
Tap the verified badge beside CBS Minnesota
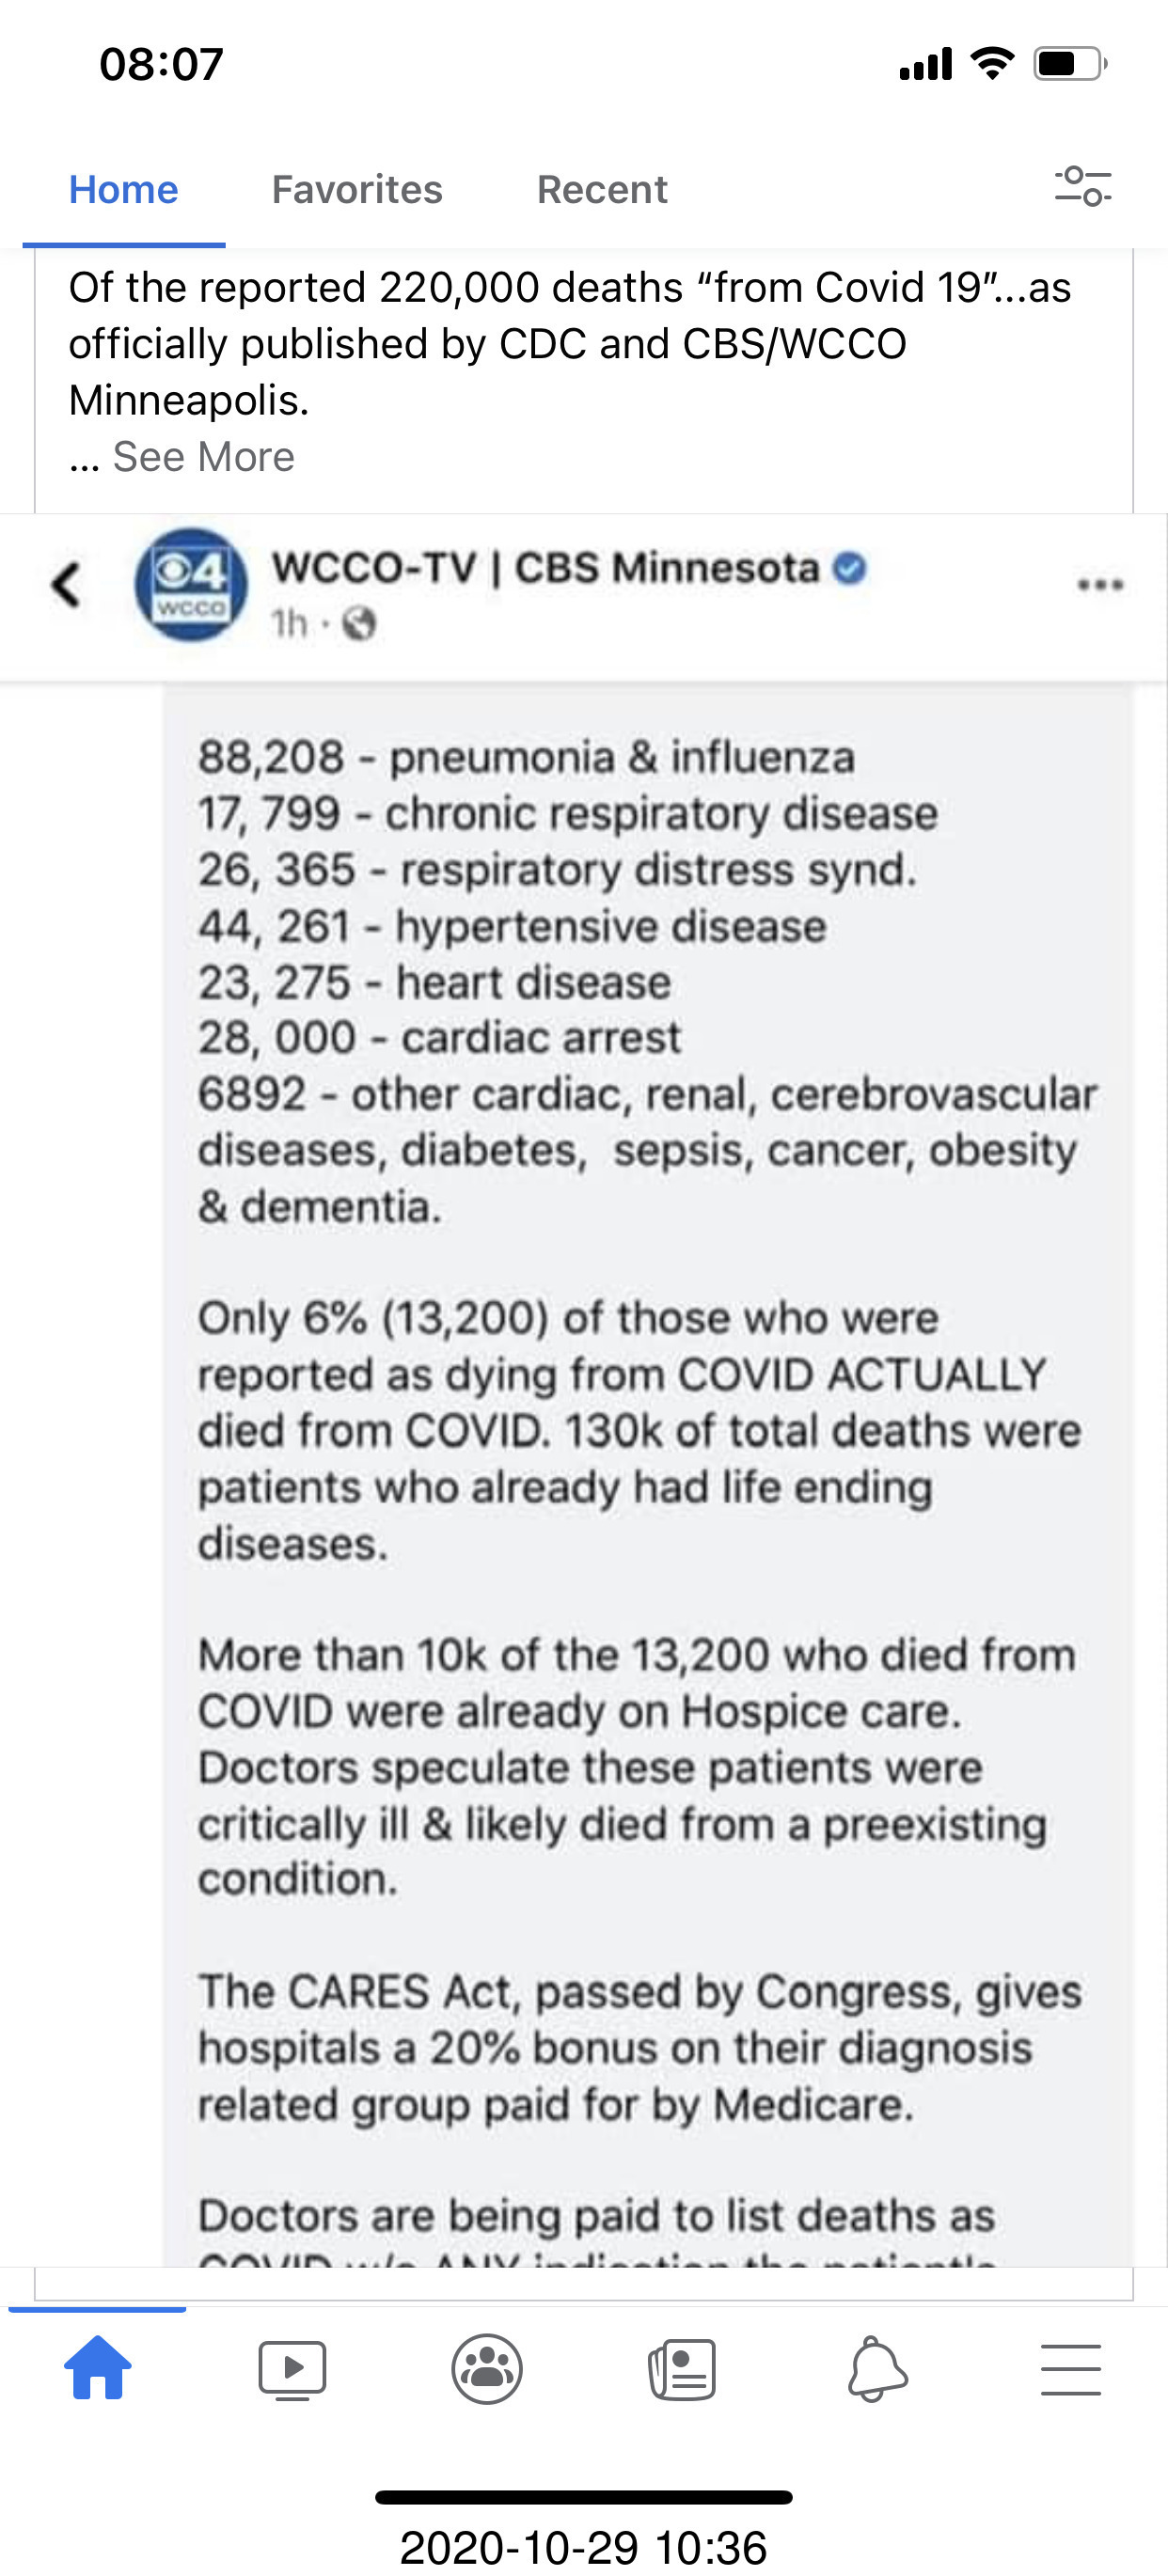tap(850, 568)
